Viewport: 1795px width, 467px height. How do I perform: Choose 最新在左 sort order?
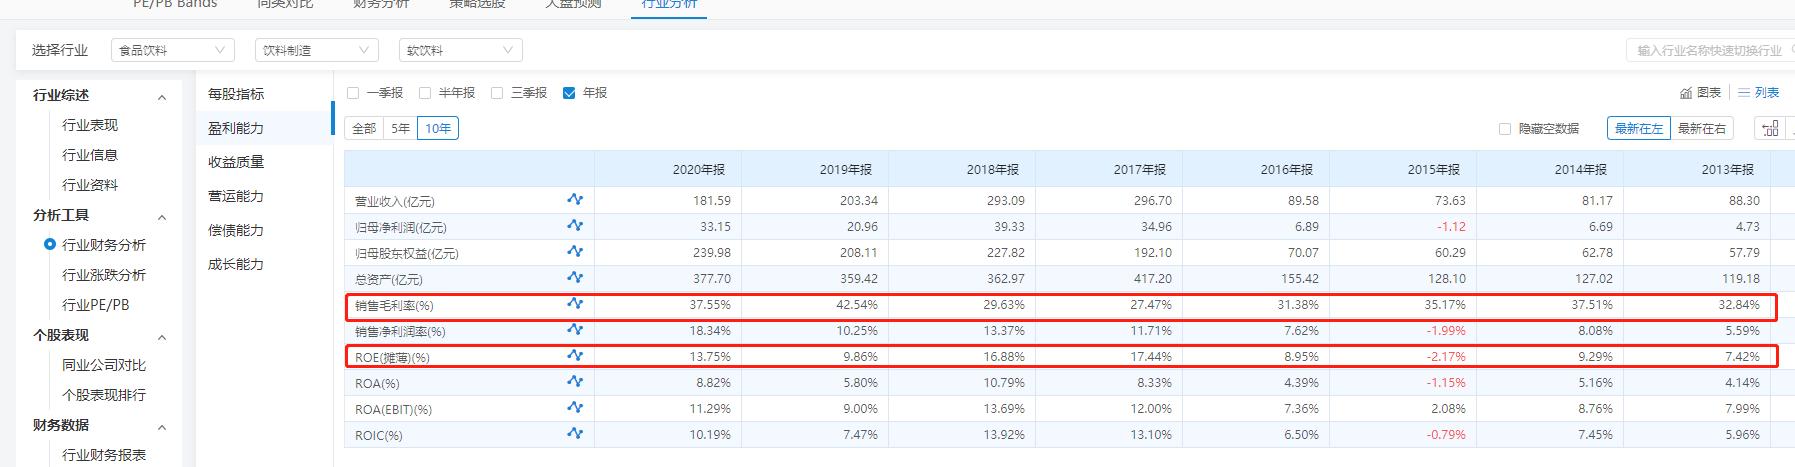click(1639, 128)
